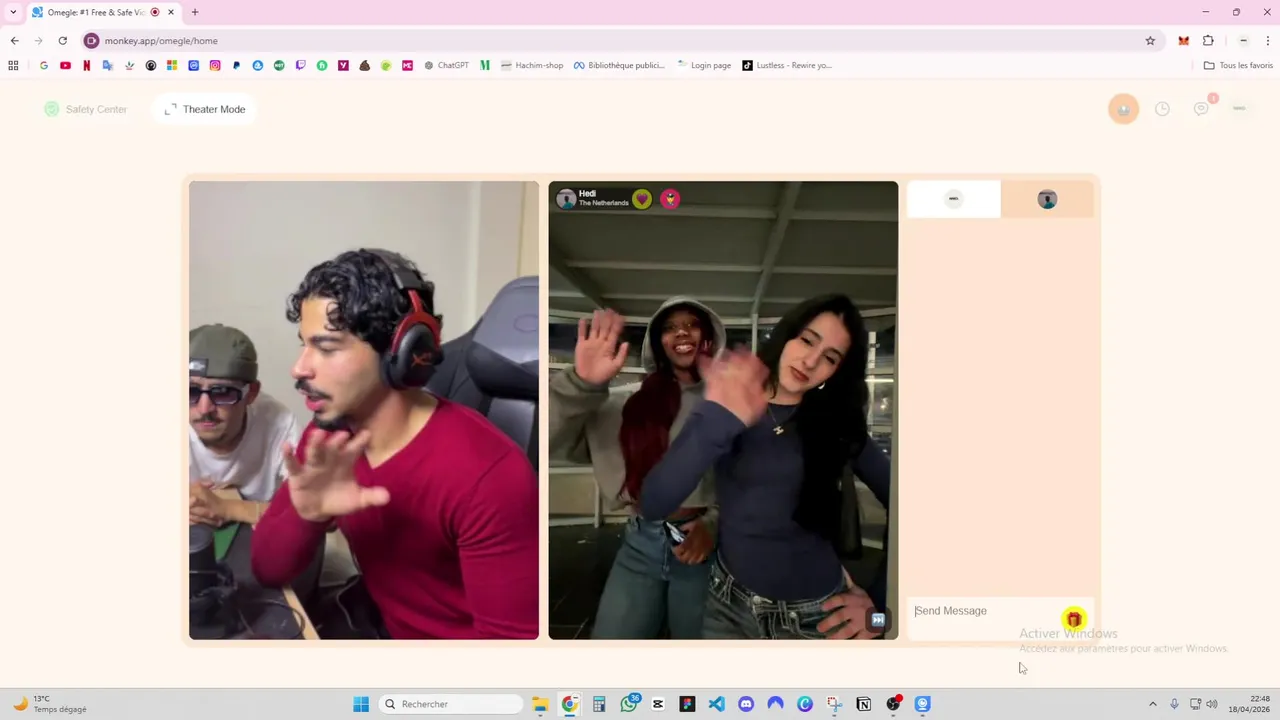
Task: Open the Safety Center
Action: point(86,109)
